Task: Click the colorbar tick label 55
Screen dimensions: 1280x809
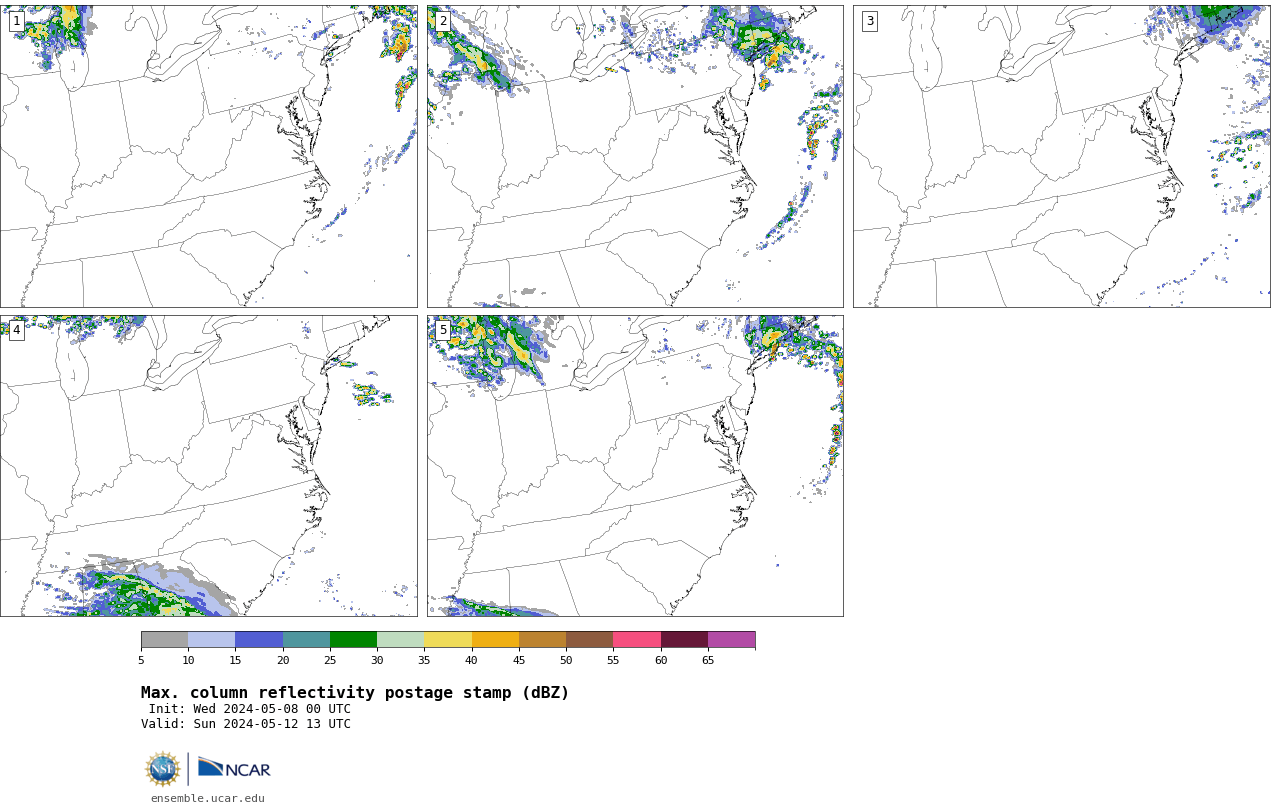Action: pyautogui.click(x=613, y=660)
